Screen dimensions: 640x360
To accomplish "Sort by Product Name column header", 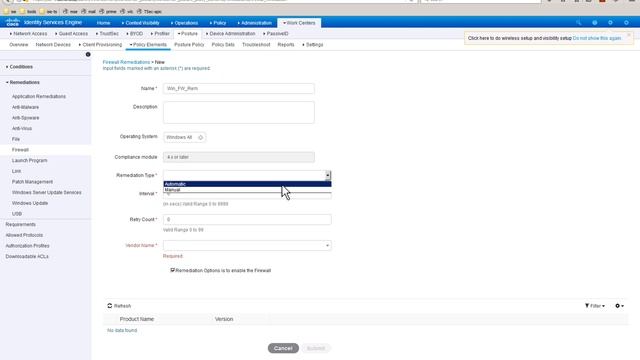I will [137, 319].
